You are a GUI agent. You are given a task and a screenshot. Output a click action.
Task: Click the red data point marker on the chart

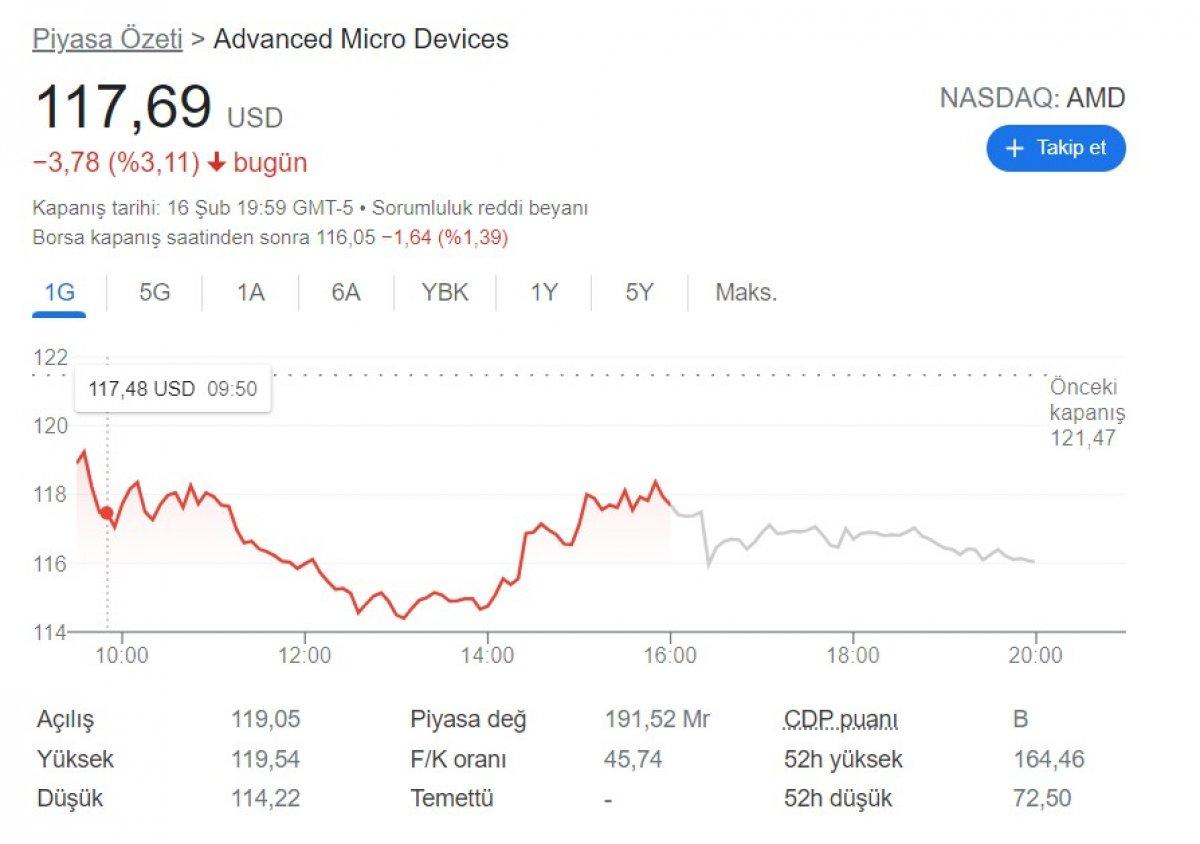[107, 511]
